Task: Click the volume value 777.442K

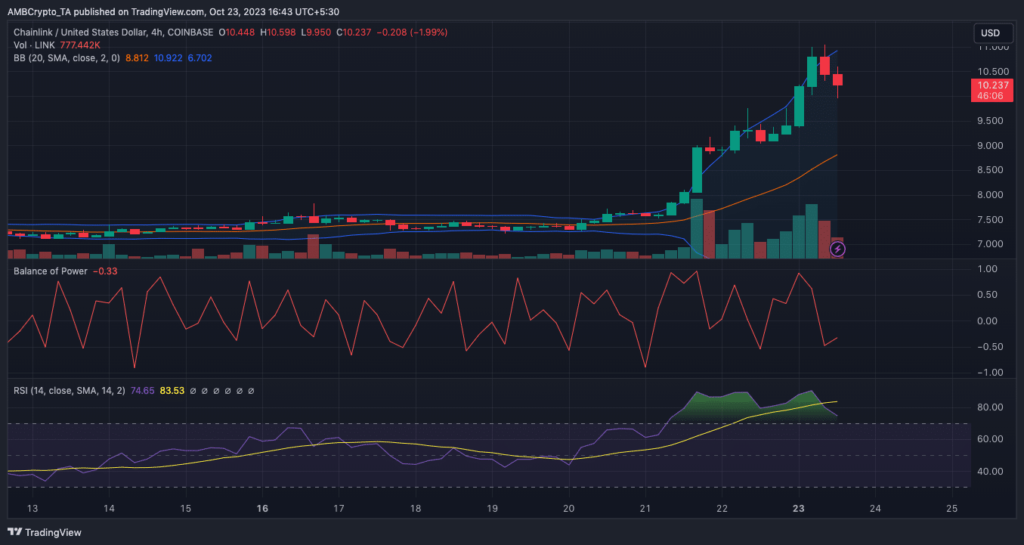Action: coord(79,45)
